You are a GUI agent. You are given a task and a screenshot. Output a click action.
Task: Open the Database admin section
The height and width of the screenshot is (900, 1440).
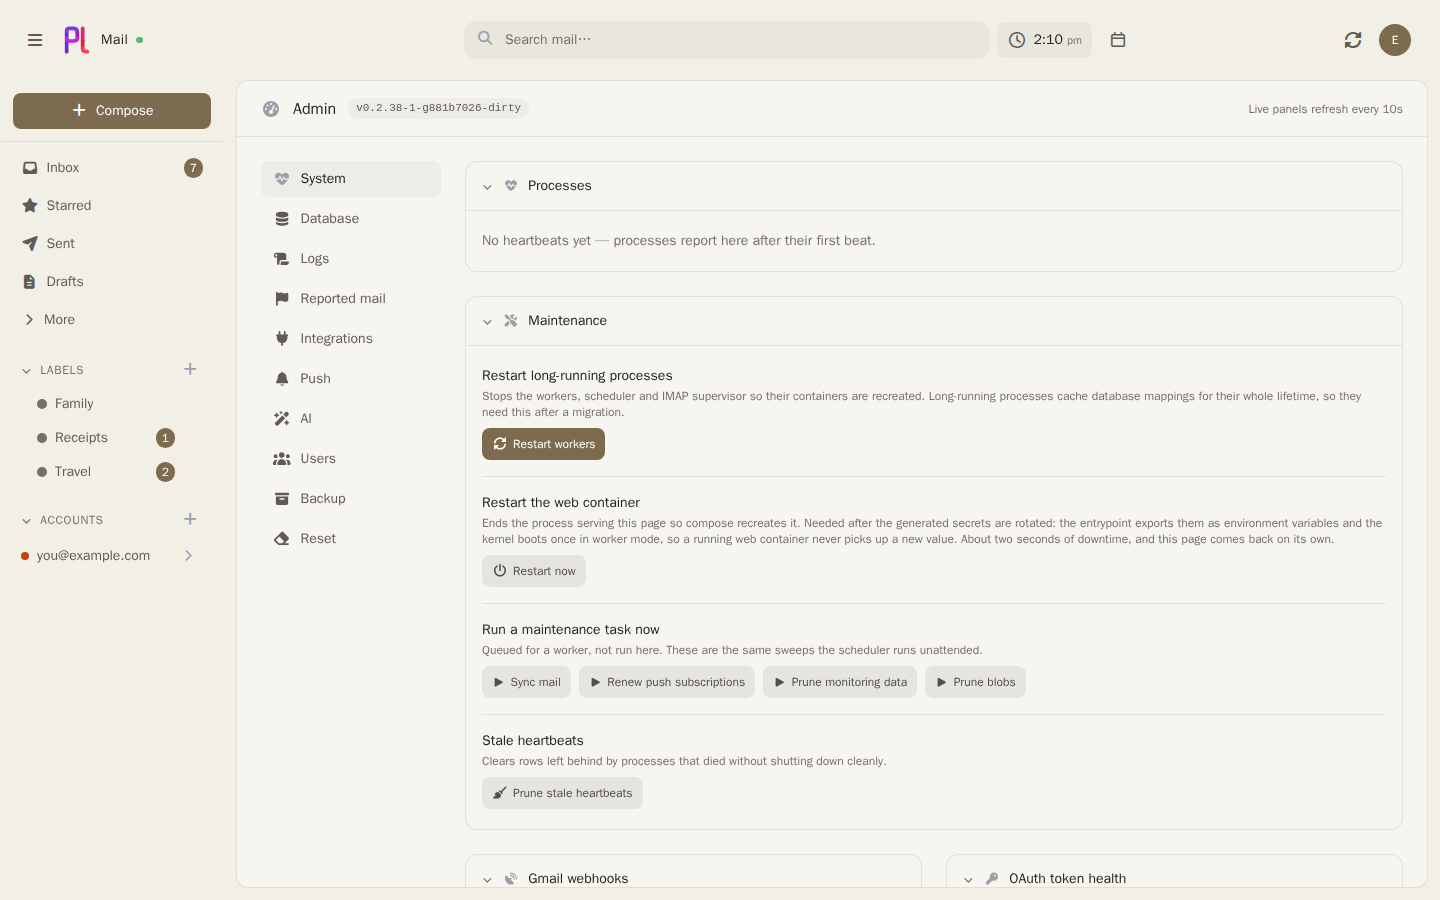351,219
